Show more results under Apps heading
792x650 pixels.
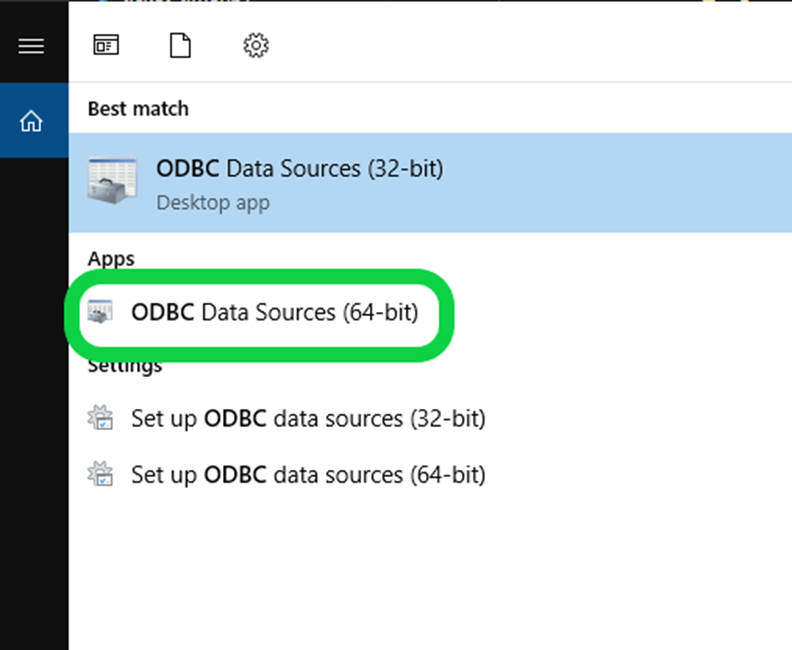tap(111, 259)
